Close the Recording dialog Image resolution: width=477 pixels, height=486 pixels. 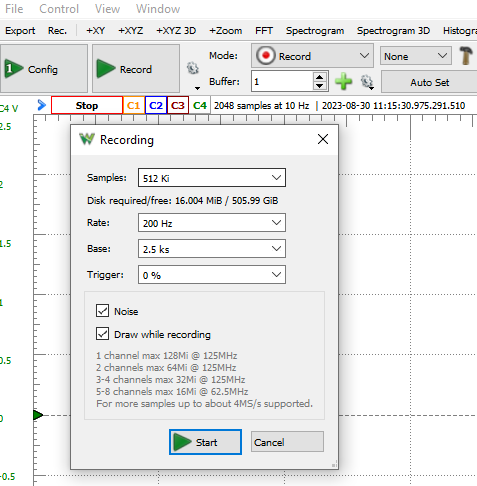pos(323,139)
